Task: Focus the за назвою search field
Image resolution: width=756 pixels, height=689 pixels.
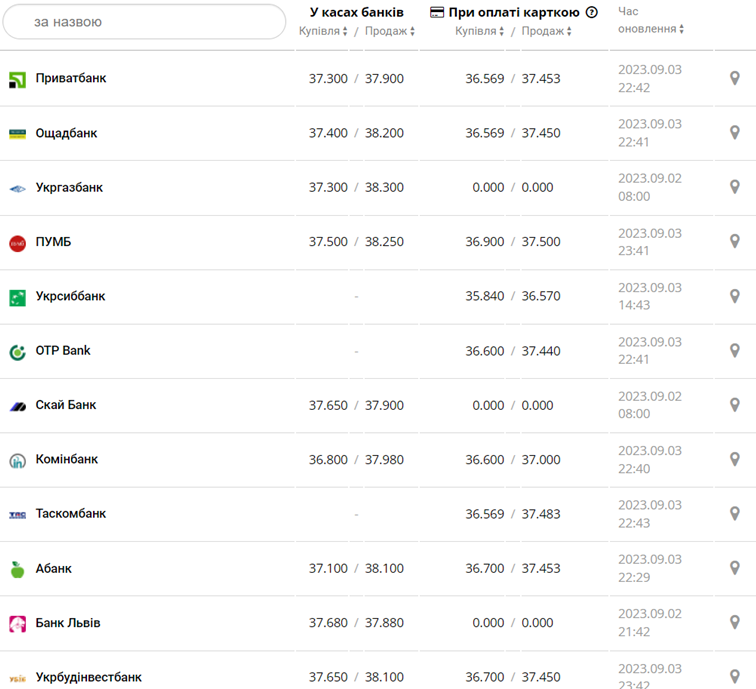Action: [144, 22]
